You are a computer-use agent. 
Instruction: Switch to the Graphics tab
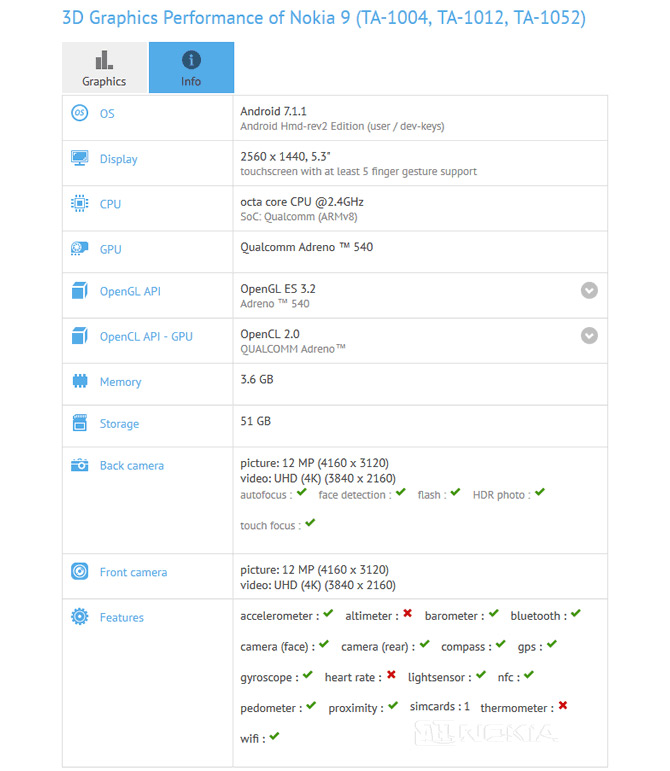tap(105, 67)
